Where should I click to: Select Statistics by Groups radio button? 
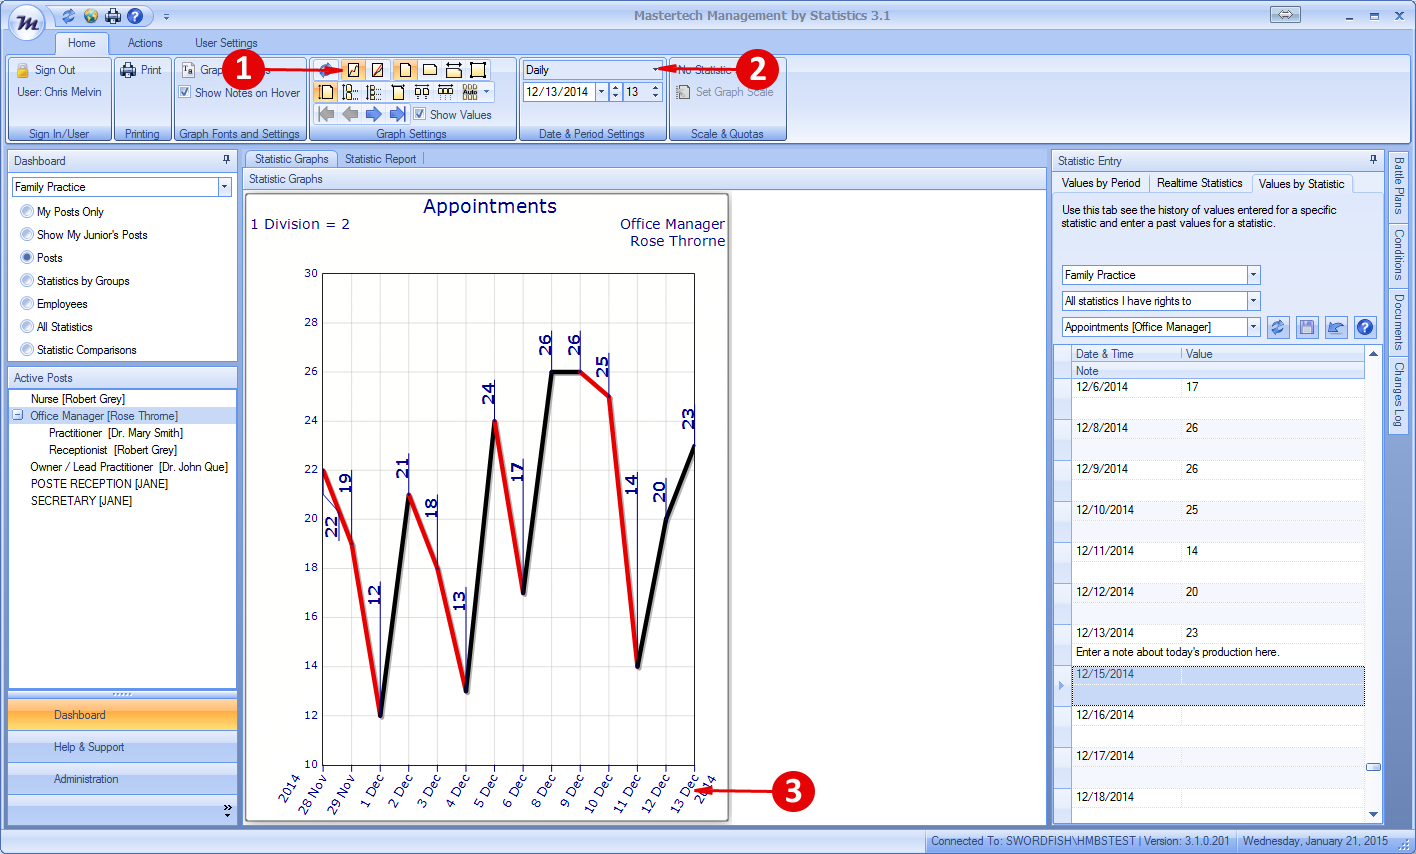(27, 281)
